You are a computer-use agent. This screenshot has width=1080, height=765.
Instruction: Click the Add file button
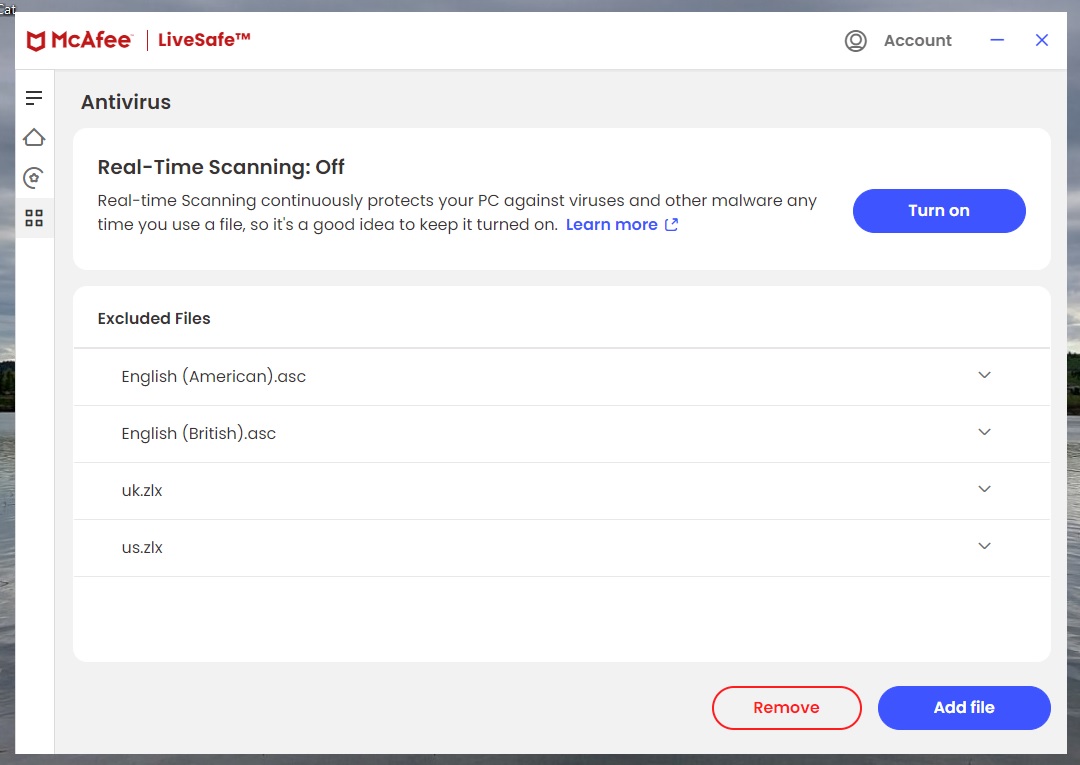[964, 707]
